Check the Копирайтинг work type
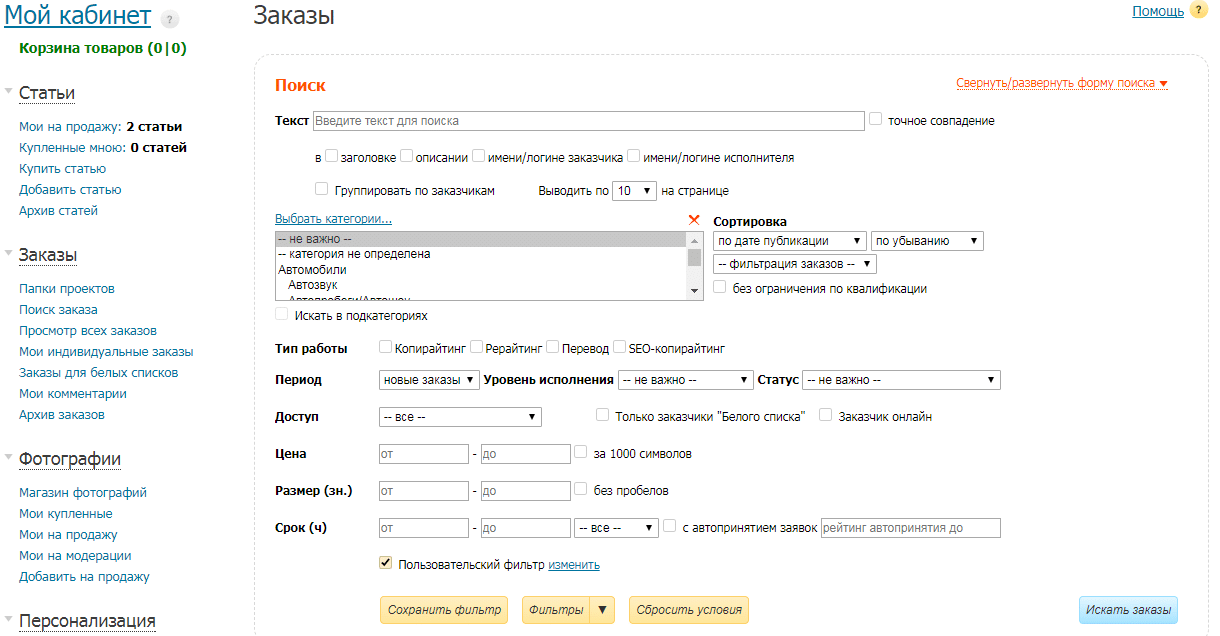The width and height of the screenshot is (1220, 636). point(386,347)
